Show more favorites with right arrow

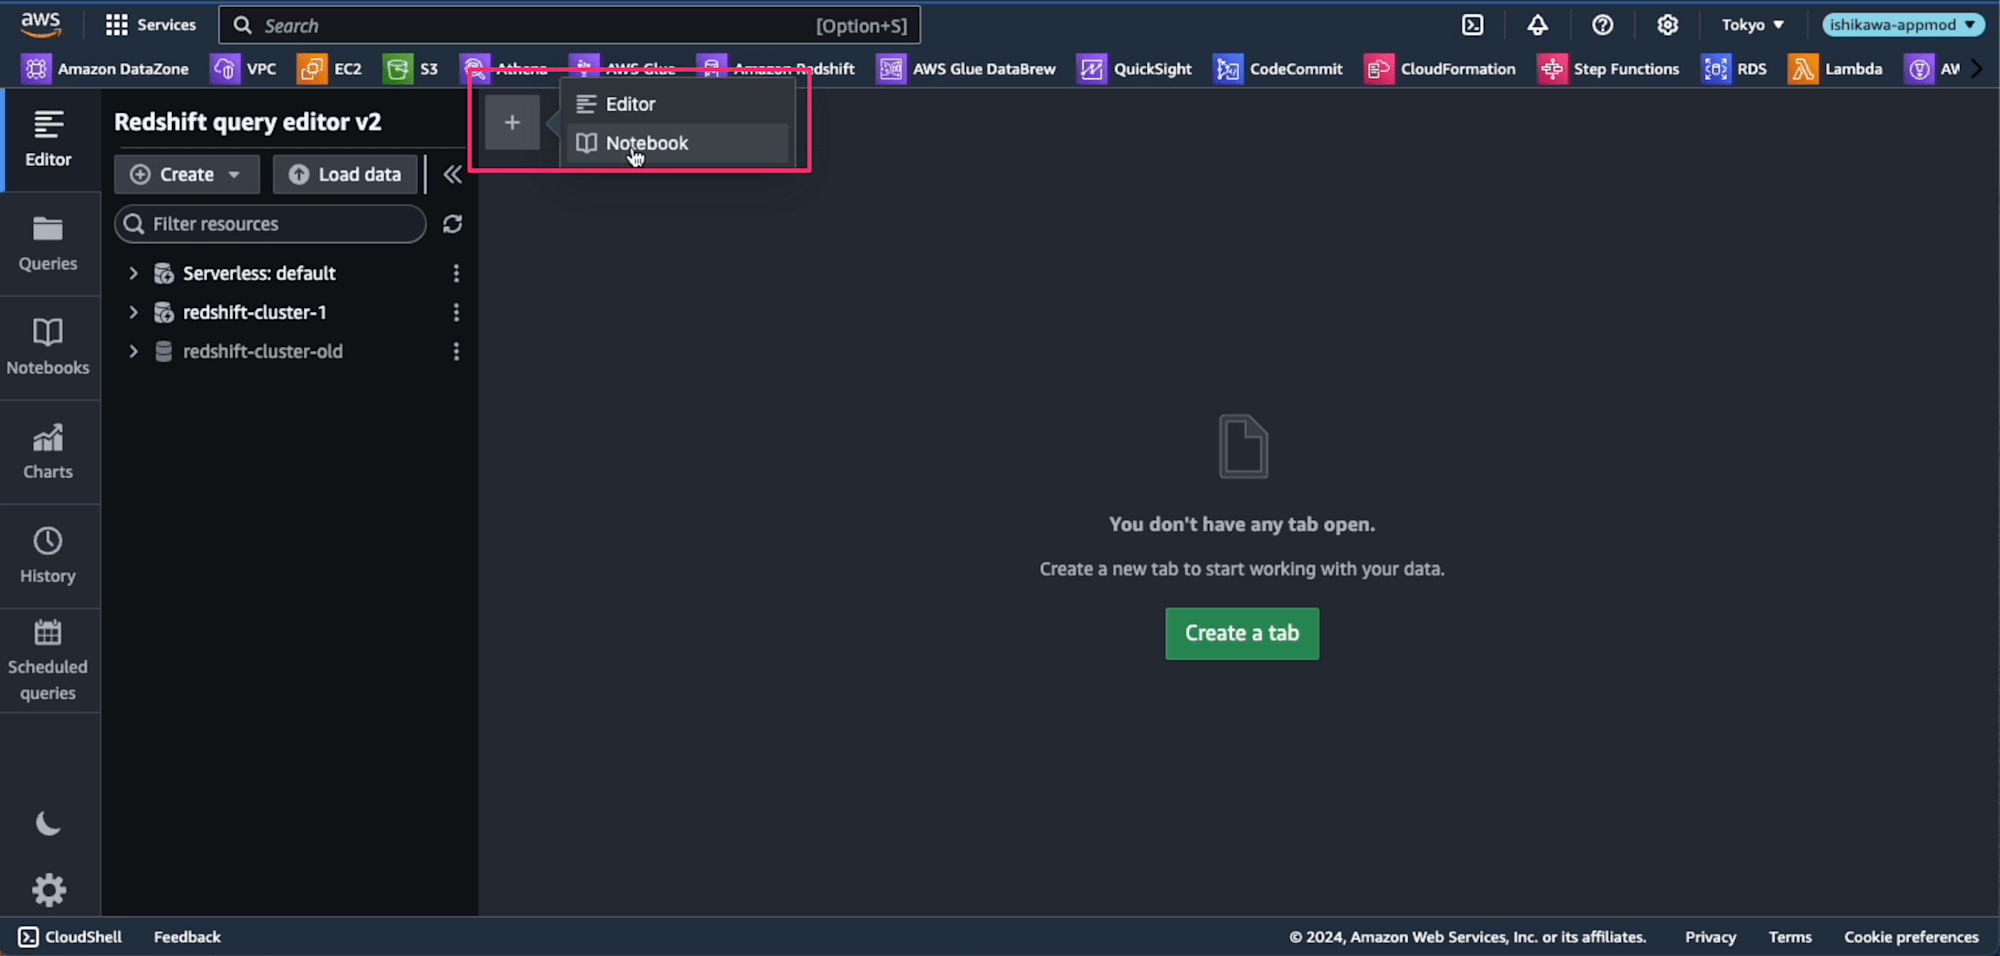[x=1977, y=68]
